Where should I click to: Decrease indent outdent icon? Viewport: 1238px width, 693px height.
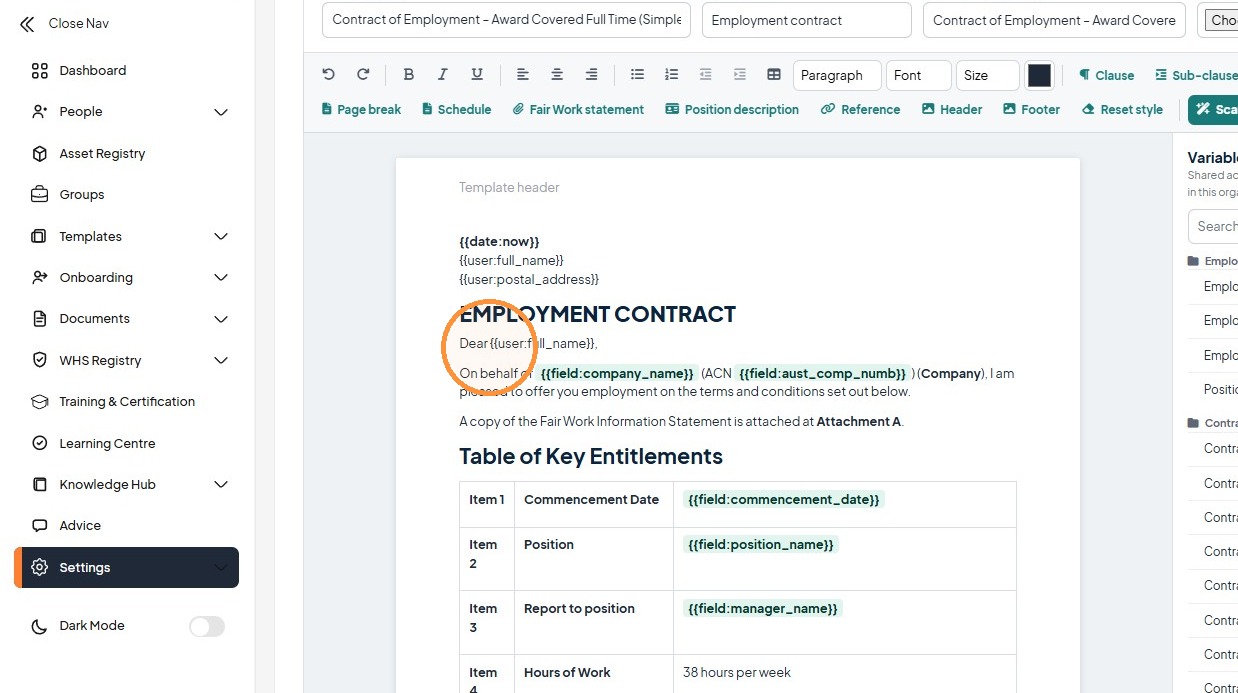point(706,75)
